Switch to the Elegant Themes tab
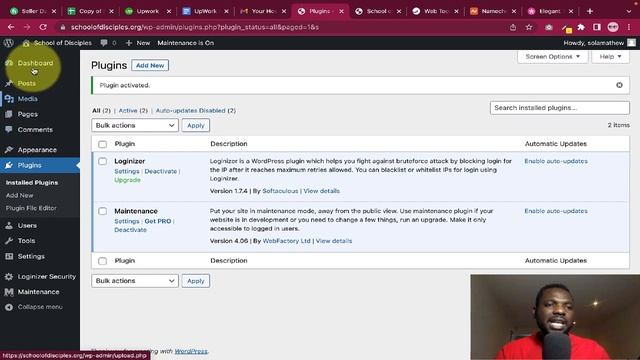 (550, 11)
